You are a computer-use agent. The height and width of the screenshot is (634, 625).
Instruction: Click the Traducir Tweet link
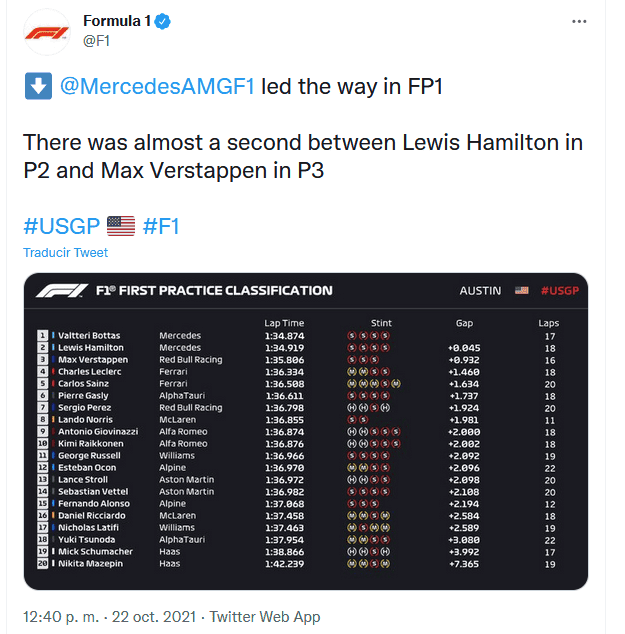point(65,253)
